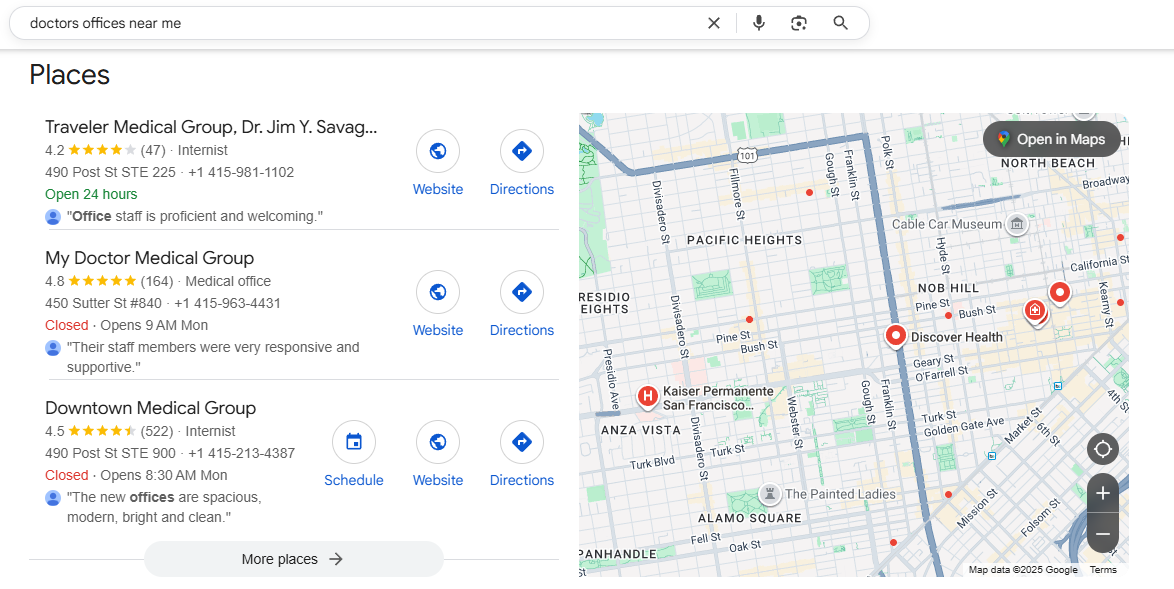Get directions to Downtown Medical Group

coord(521,443)
